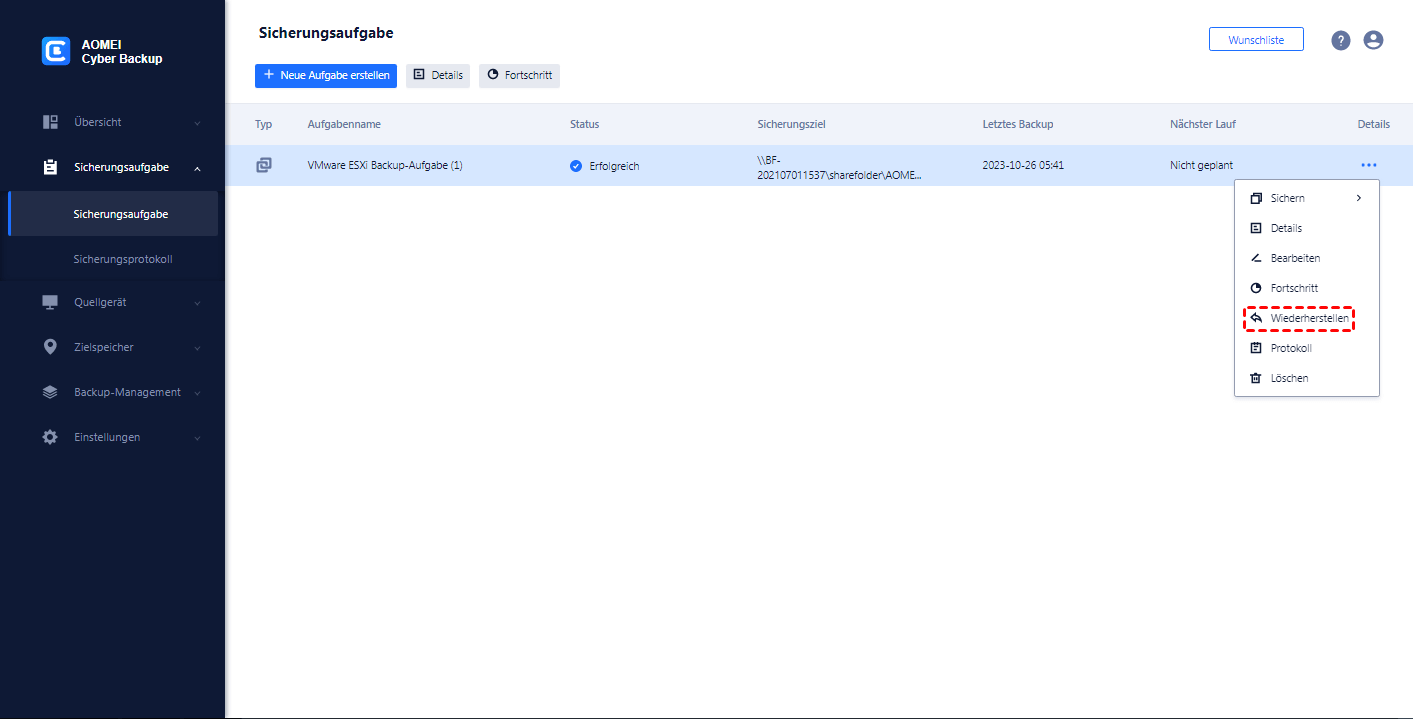
Task: Click the Zielspeicher location pin icon
Action: [50, 347]
